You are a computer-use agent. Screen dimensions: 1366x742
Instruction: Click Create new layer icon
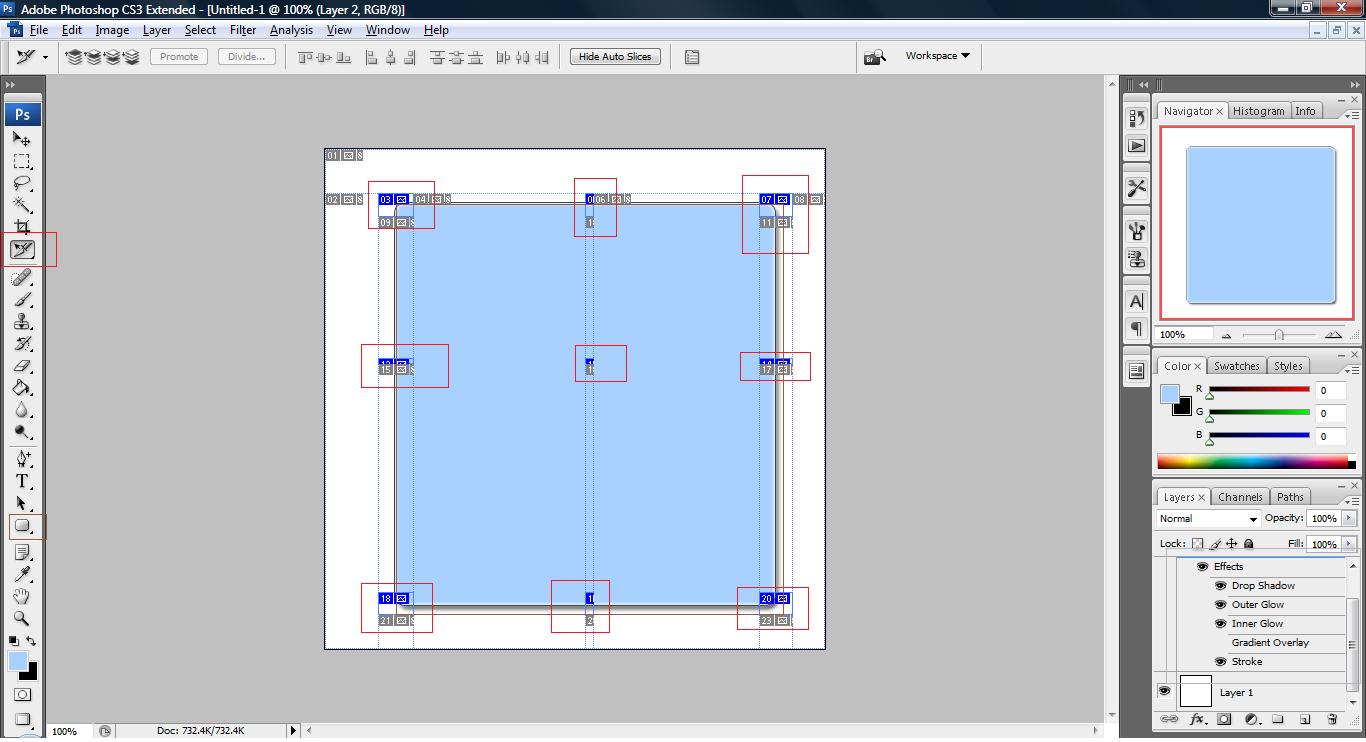[1305, 719]
